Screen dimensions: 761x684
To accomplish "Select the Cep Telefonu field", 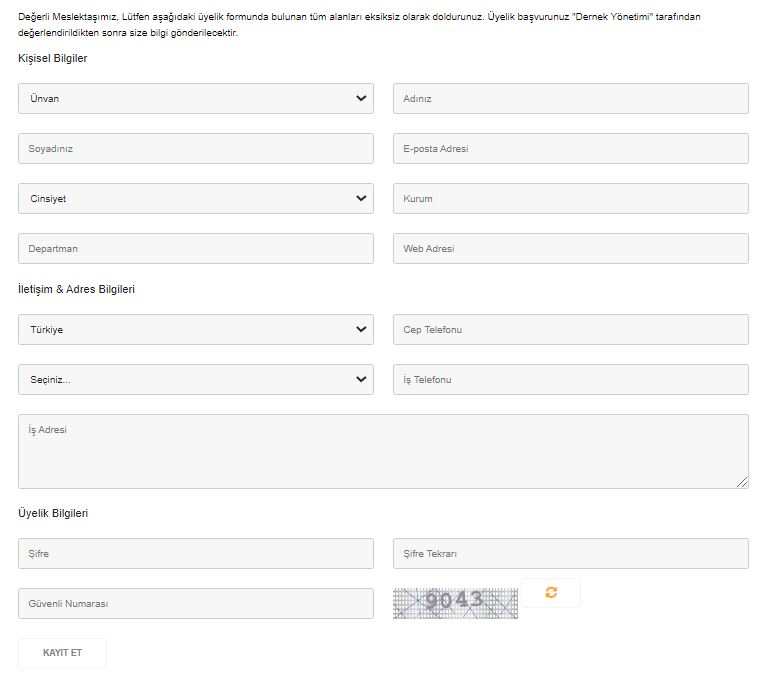I will (570, 329).
